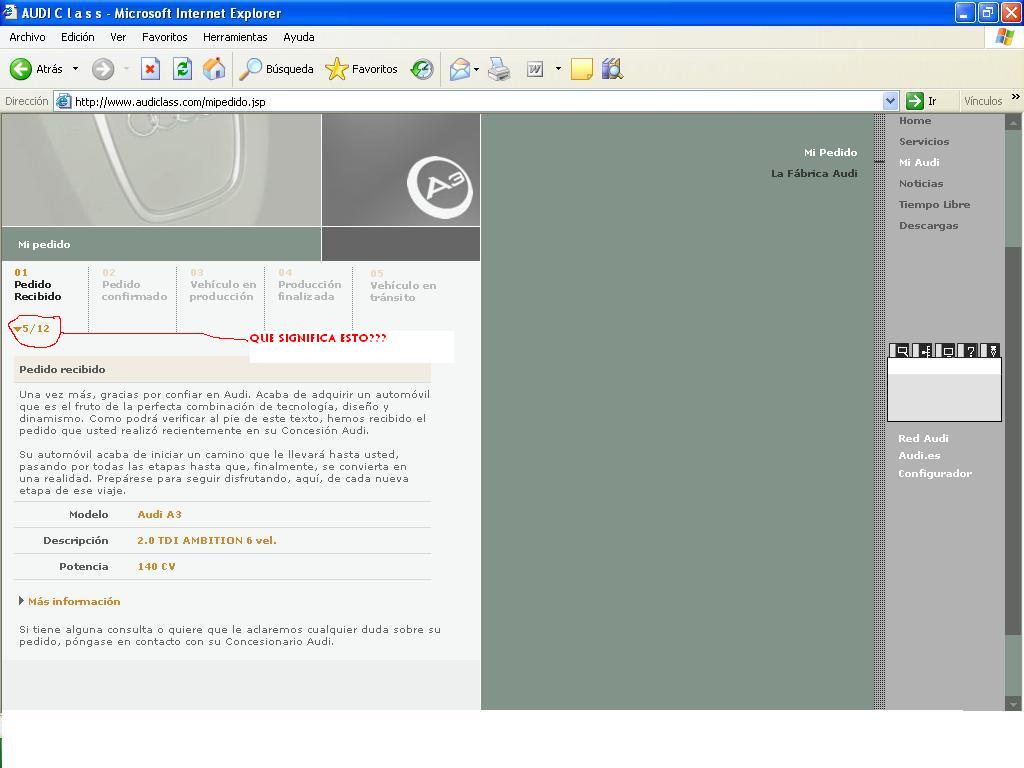1024x768 pixels.
Task: Open the Ver menu
Action: tap(118, 37)
